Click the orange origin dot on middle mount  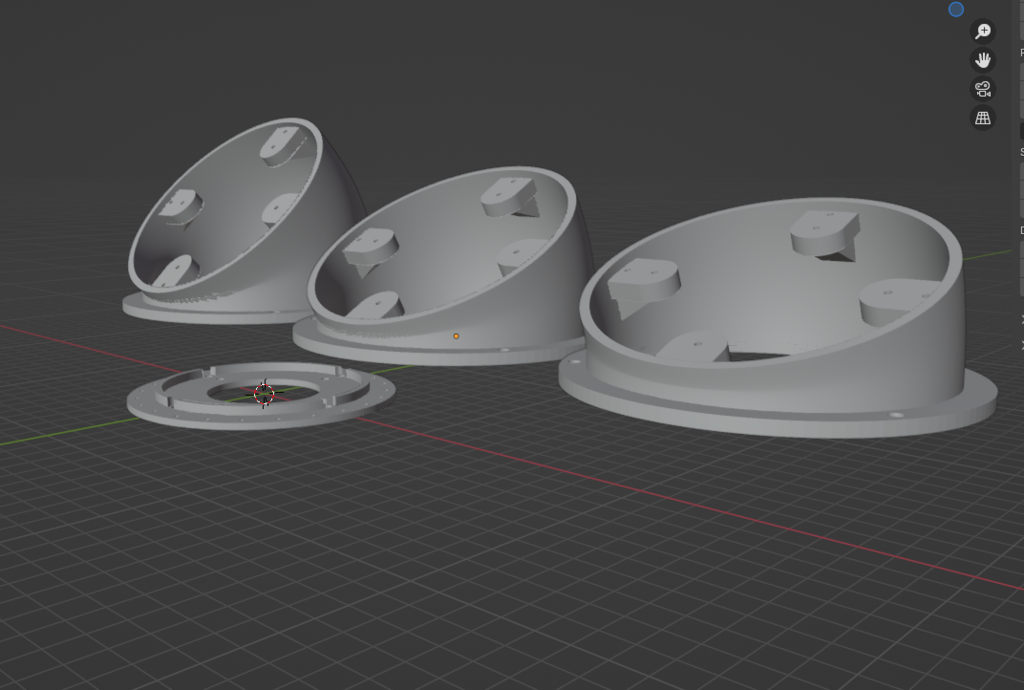tap(456, 336)
